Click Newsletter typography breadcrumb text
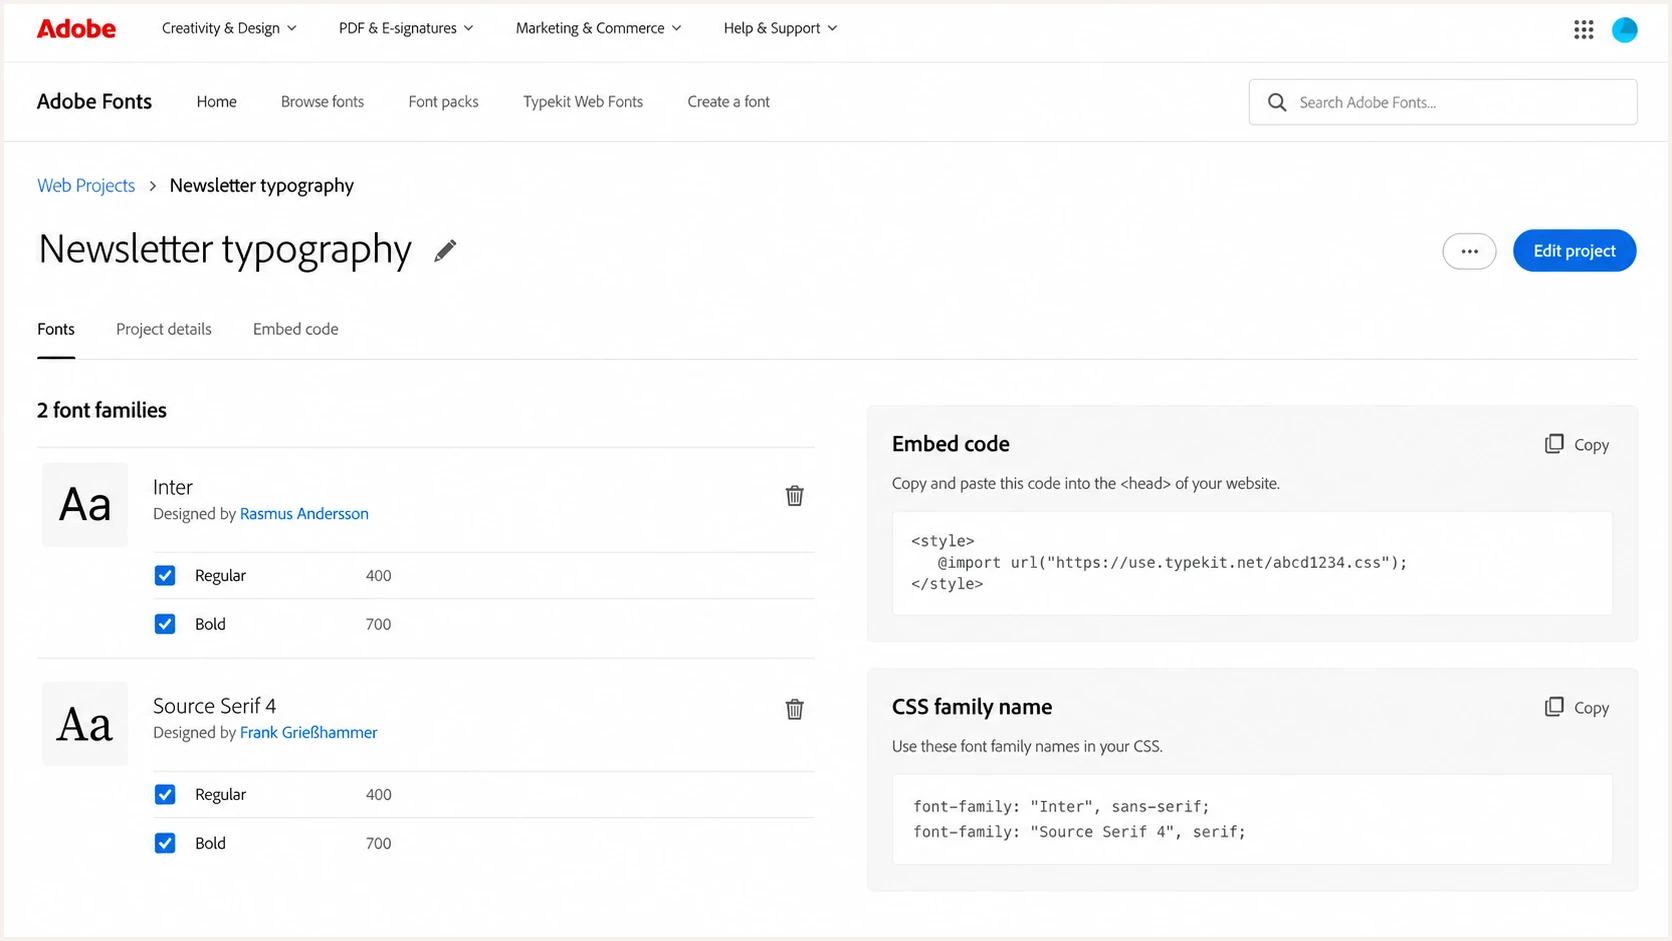The image size is (1672, 941). click(262, 186)
